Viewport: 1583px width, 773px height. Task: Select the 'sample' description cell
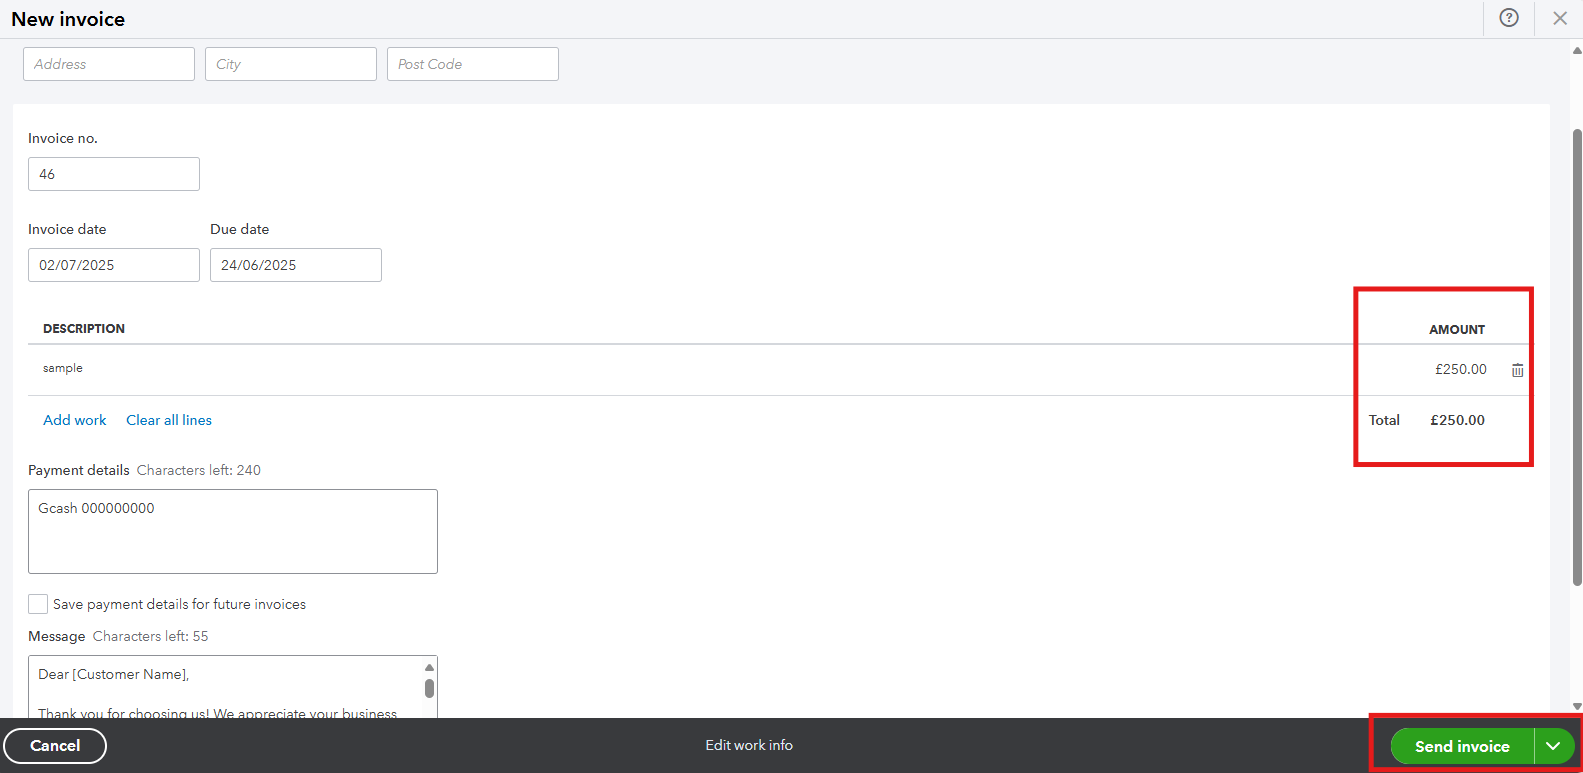click(x=63, y=368)
